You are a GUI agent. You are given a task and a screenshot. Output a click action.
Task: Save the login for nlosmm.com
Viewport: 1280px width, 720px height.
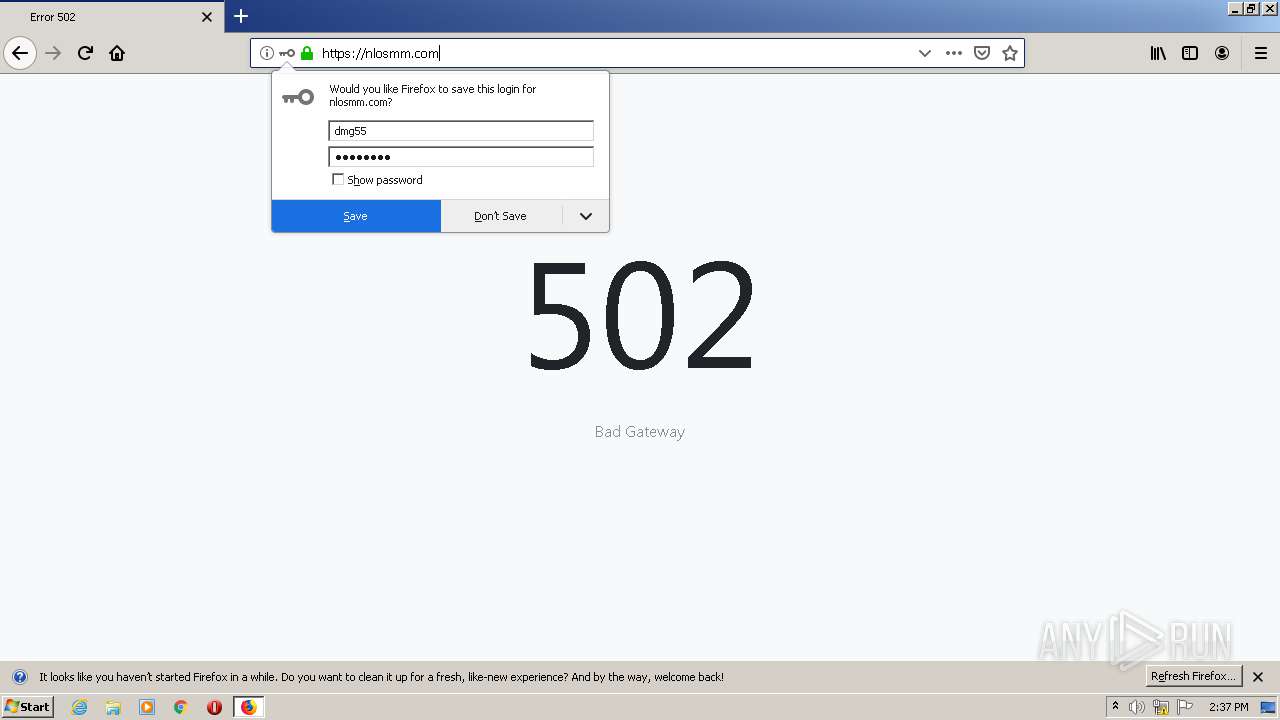pos(356,216)
